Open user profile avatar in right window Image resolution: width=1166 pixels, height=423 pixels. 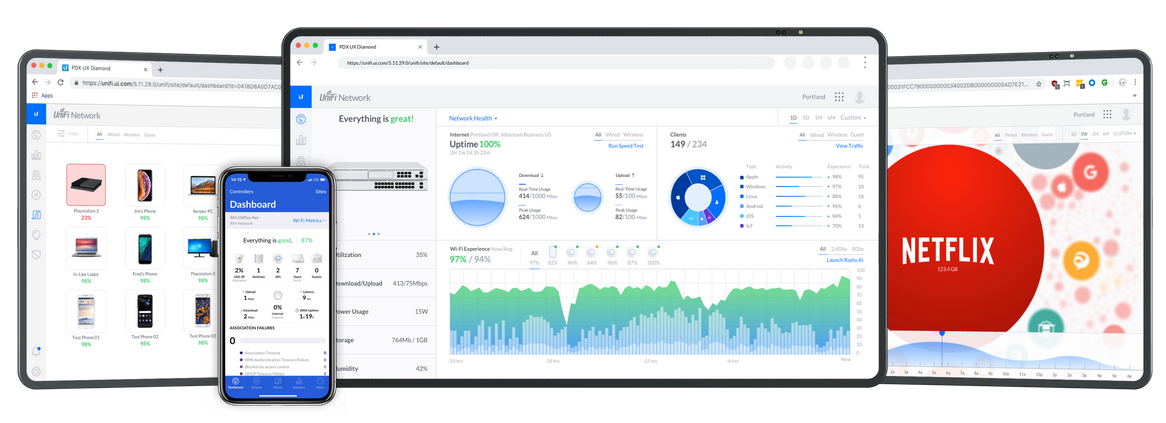1127,114
